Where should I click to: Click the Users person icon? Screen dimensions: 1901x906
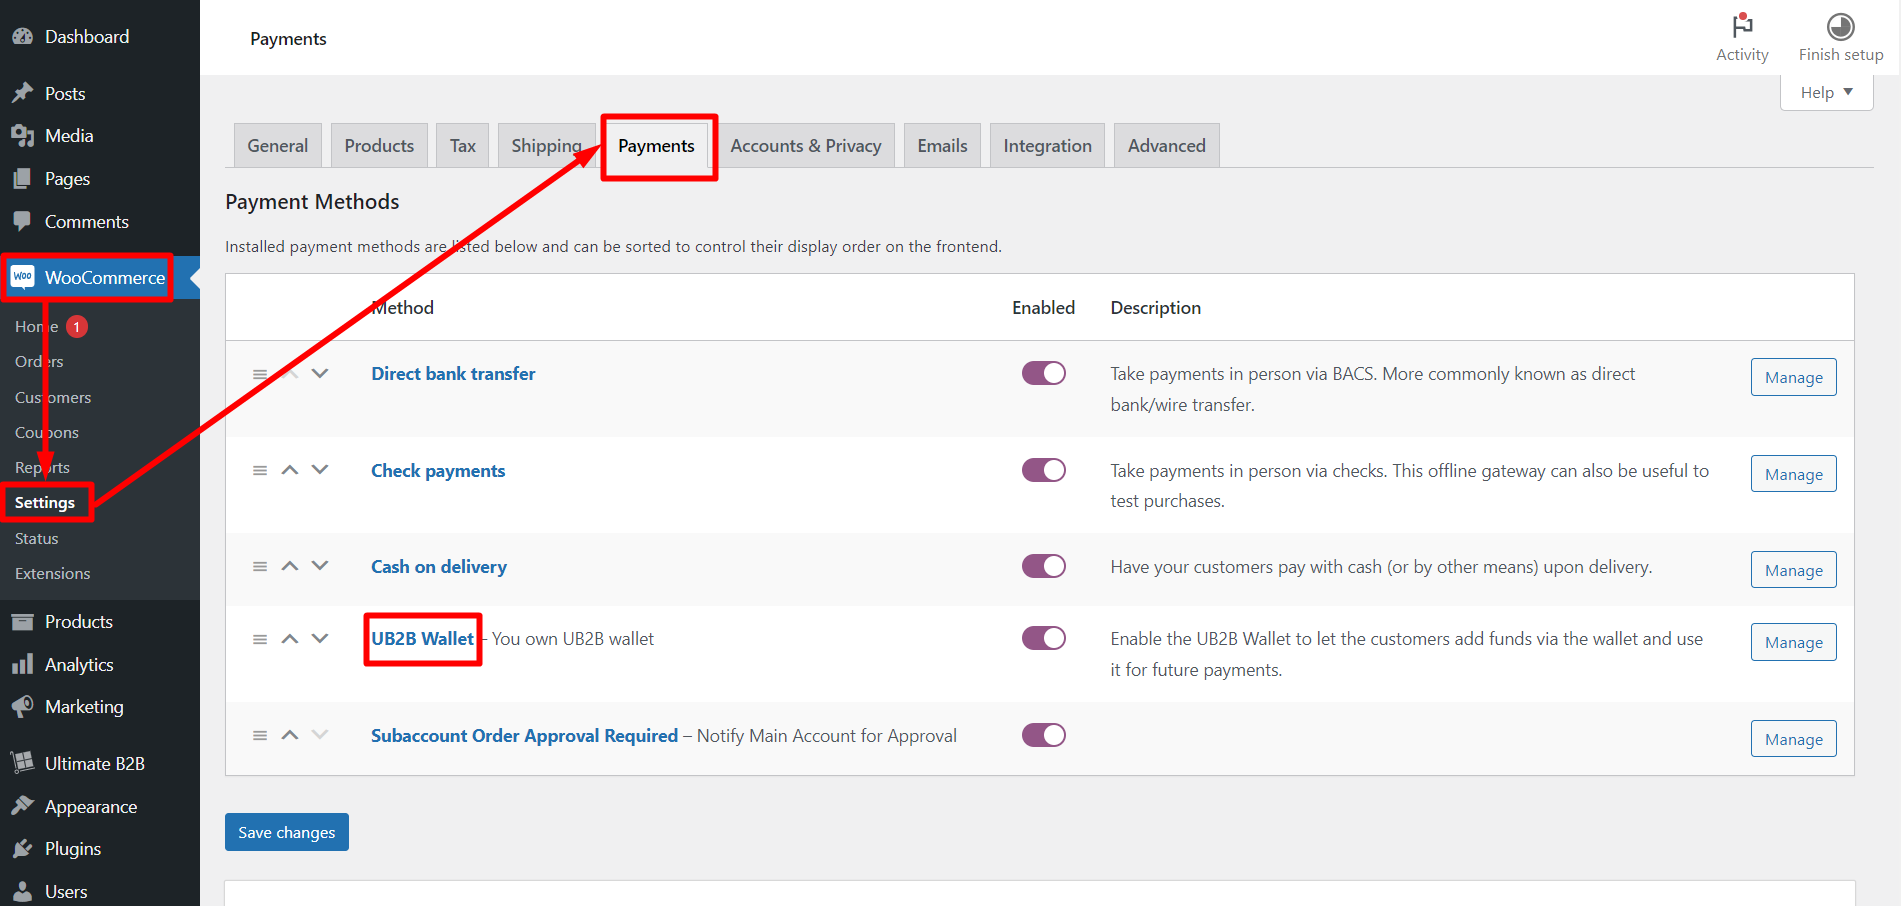click(22, 892)
